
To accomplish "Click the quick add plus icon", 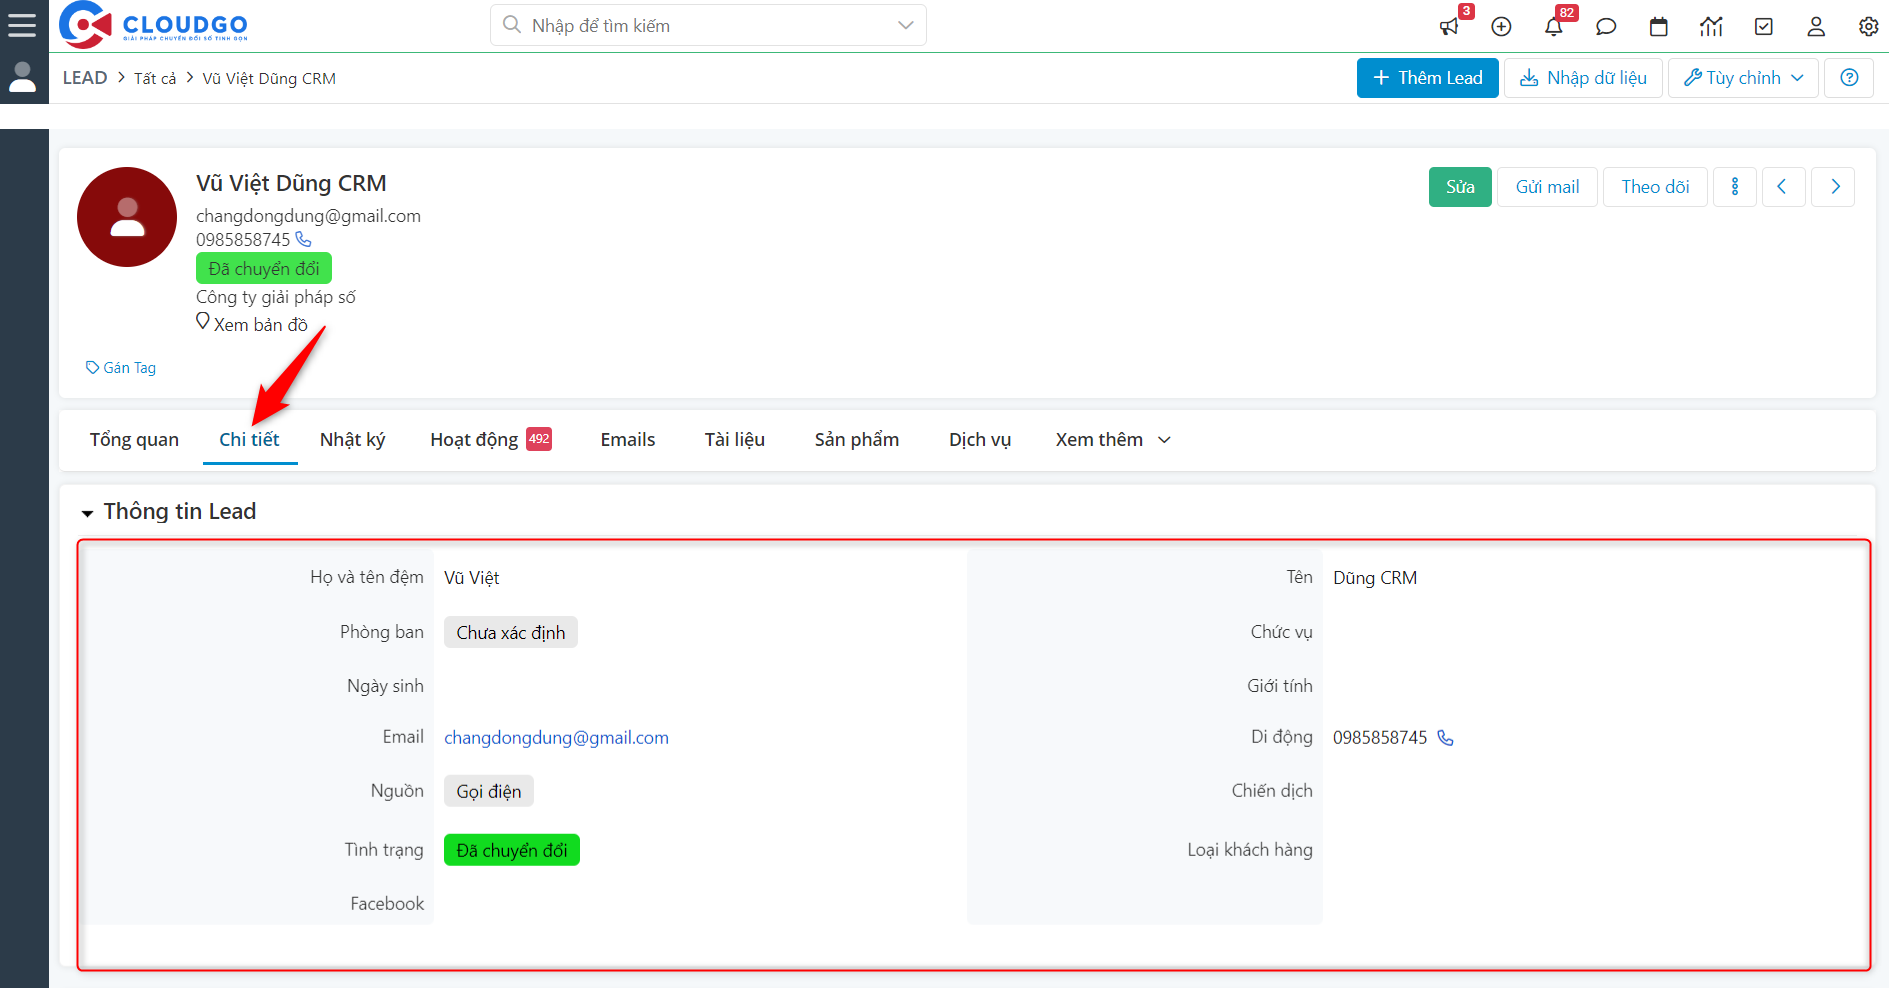I will click(x=1501, y=27).
